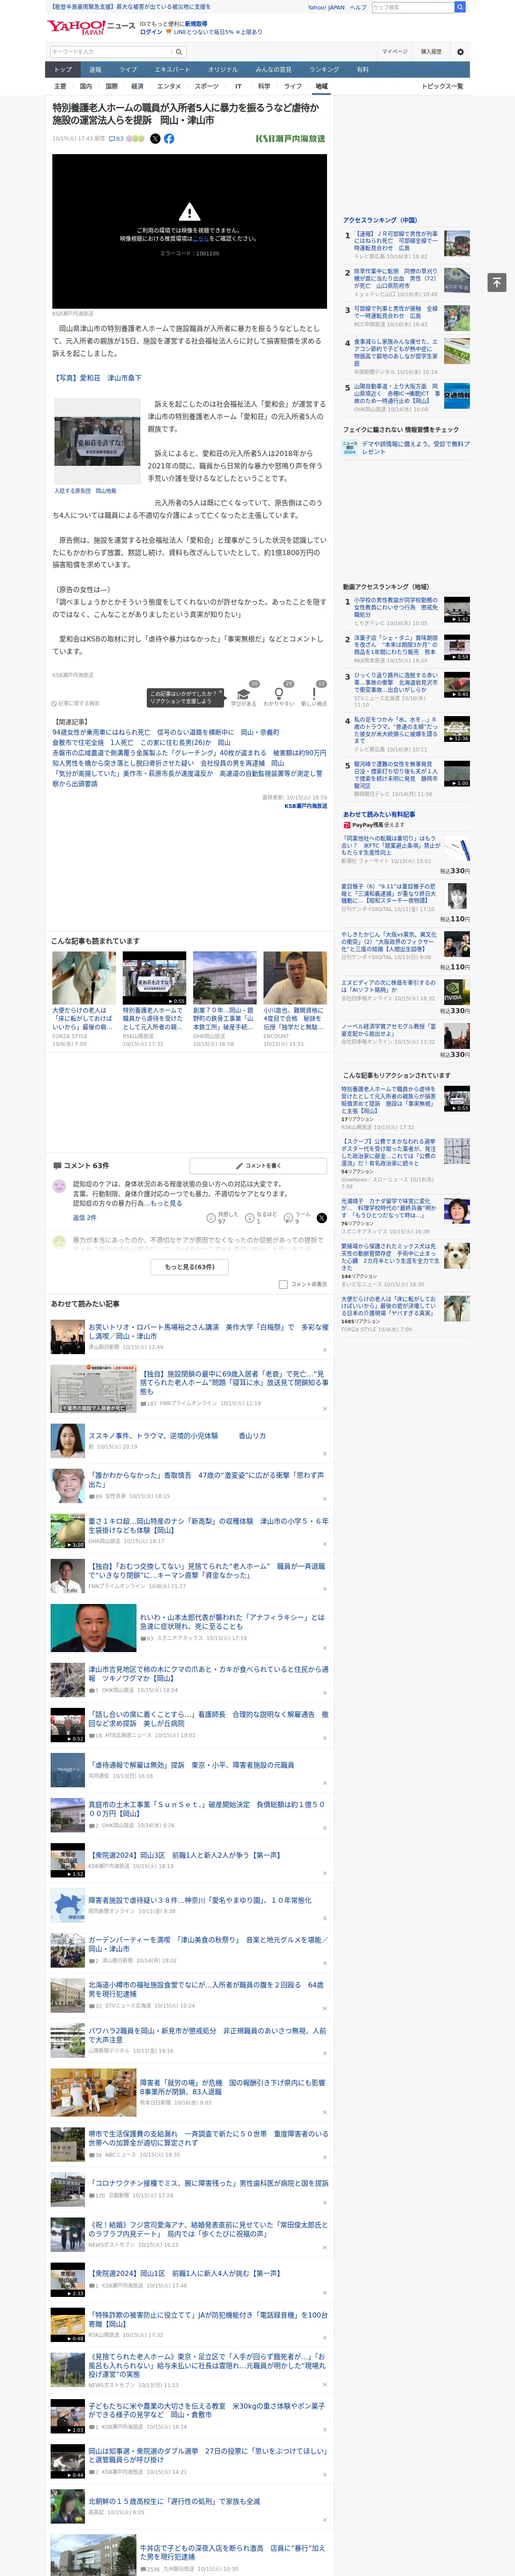
Task: Dismiss the ススキノ事件 recommended article
Action: pyautogui.click(x=324, y=1454)
